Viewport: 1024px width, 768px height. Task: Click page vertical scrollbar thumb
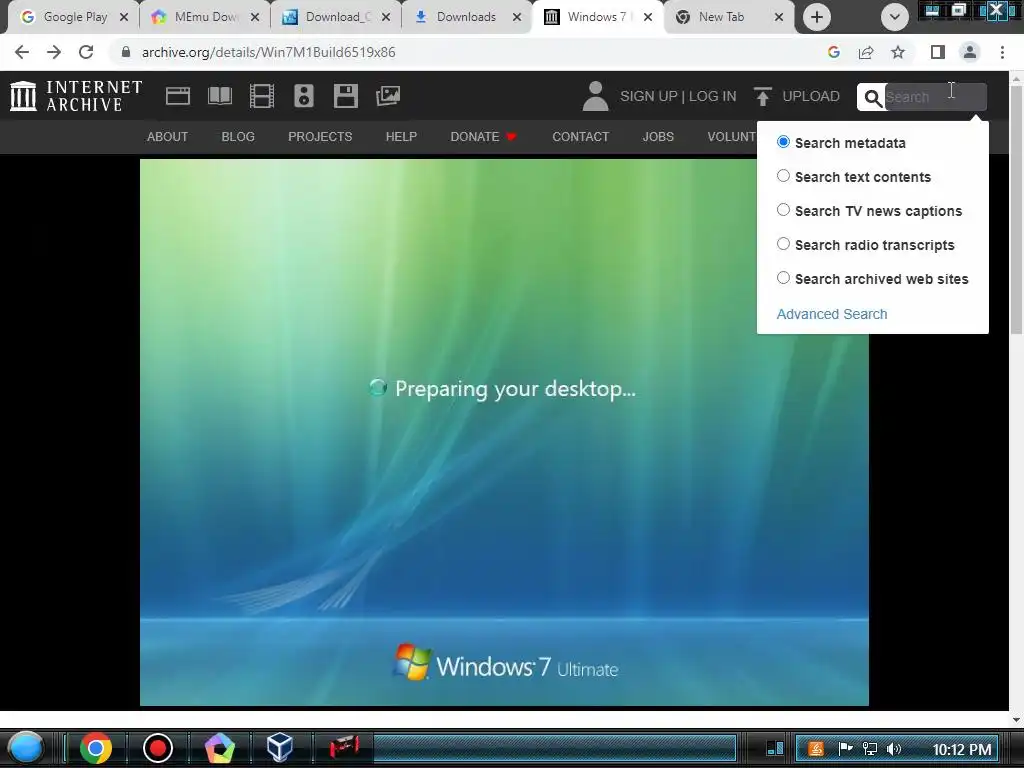1016,210
